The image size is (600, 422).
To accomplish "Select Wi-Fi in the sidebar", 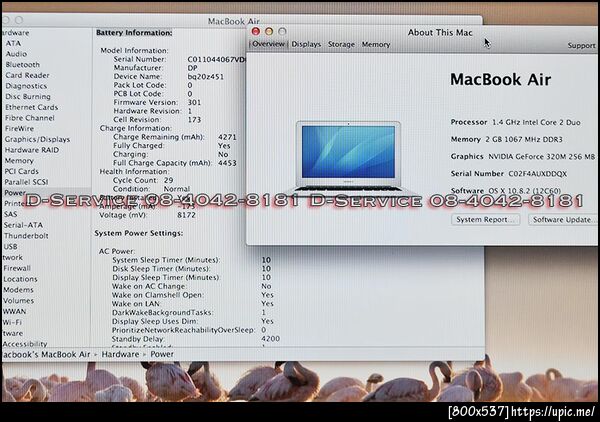I will (12, 322).
